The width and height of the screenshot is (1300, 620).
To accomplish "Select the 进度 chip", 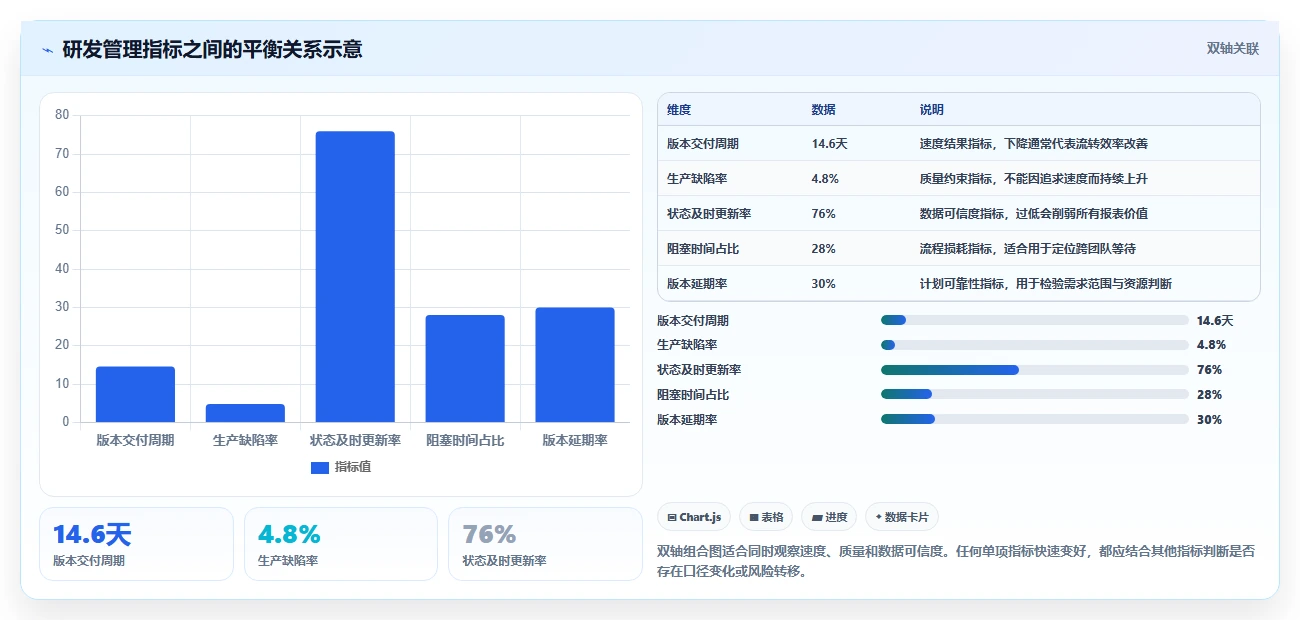I will coord(829,517).
